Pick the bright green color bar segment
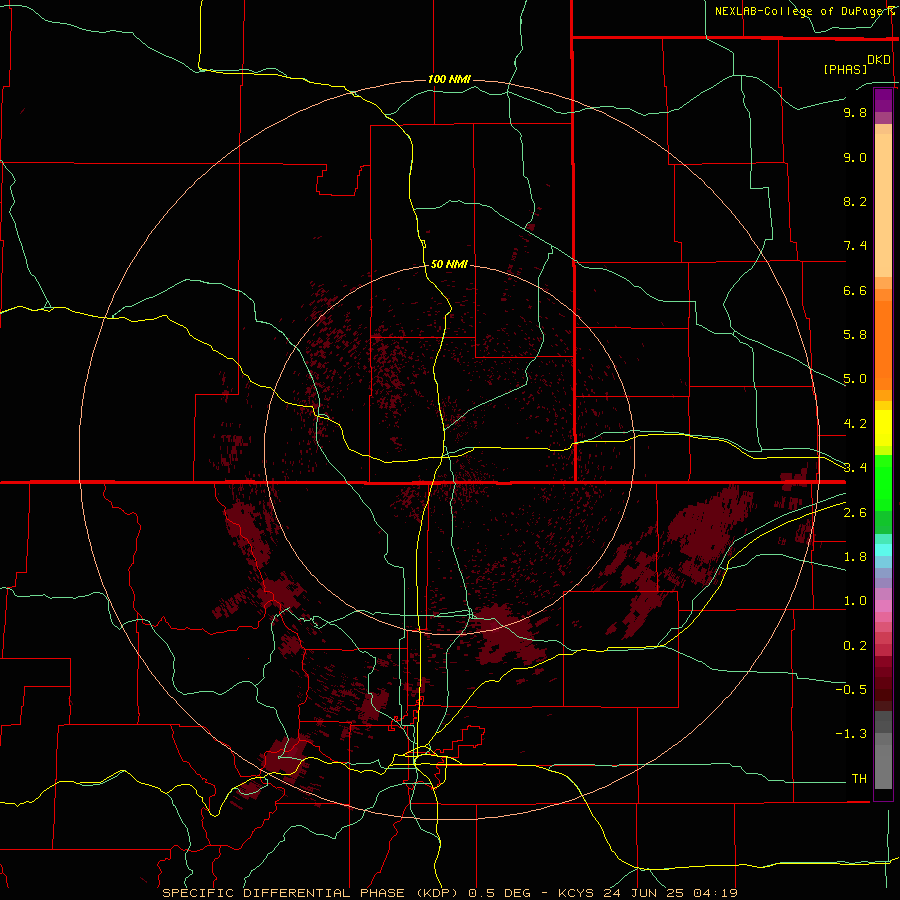Screen dimensions: 900x900 click(x=883, y=483)
